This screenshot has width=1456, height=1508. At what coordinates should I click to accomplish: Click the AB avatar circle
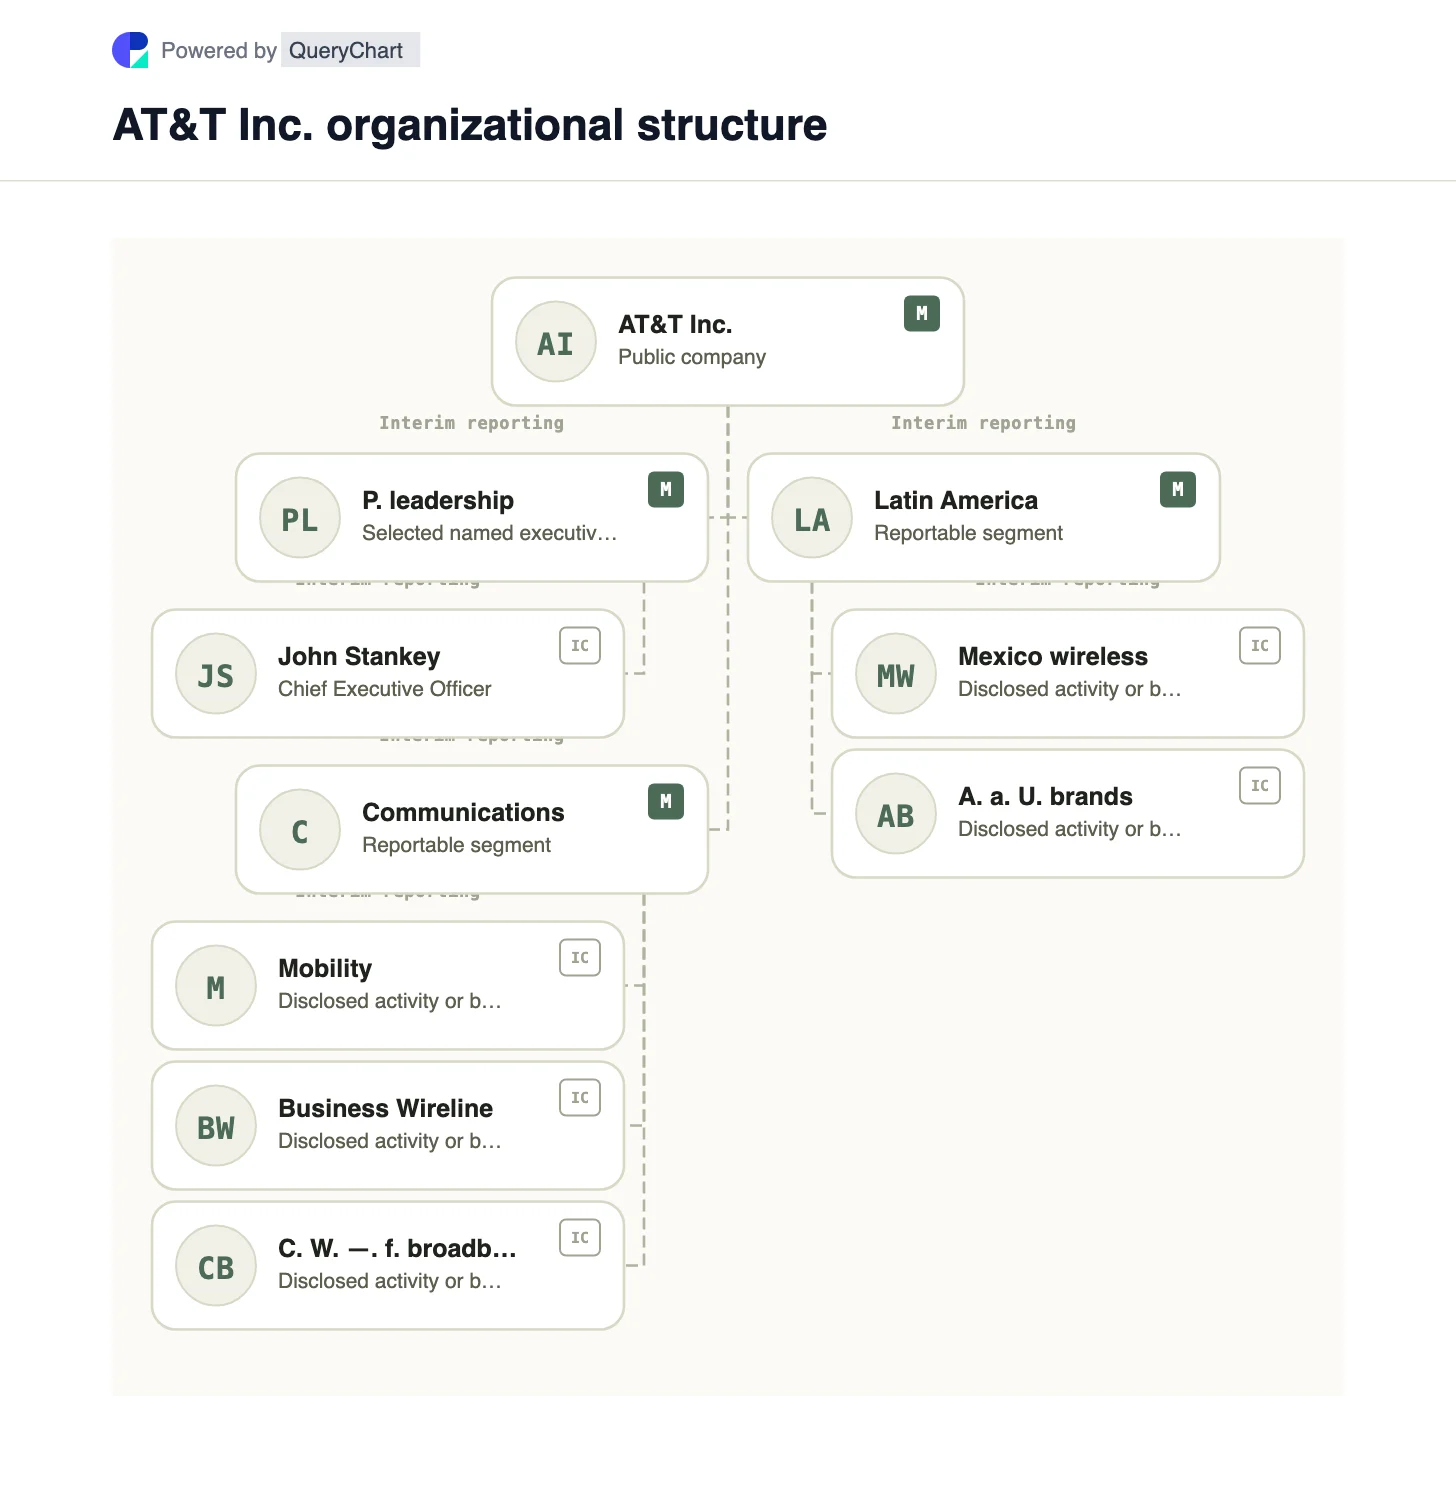click(896, 814)
